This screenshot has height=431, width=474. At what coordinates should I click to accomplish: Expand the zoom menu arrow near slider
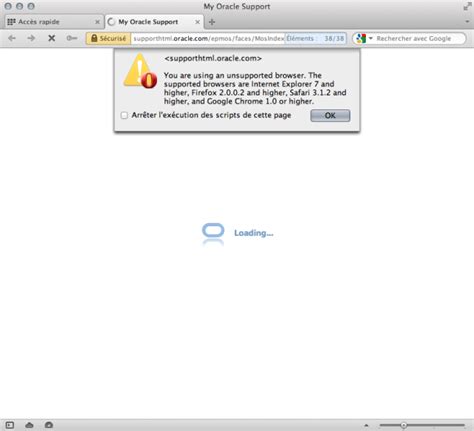(x=366, y=425)
